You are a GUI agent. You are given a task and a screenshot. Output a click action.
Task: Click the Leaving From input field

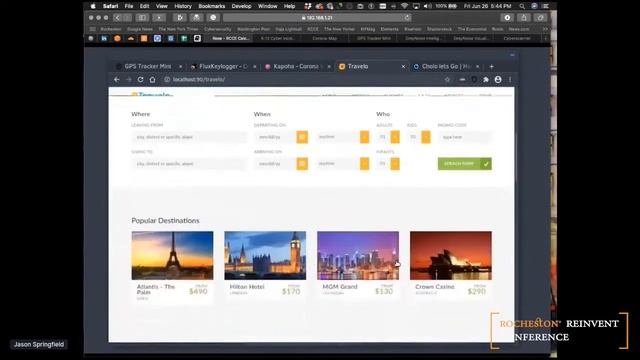point(189,137)
